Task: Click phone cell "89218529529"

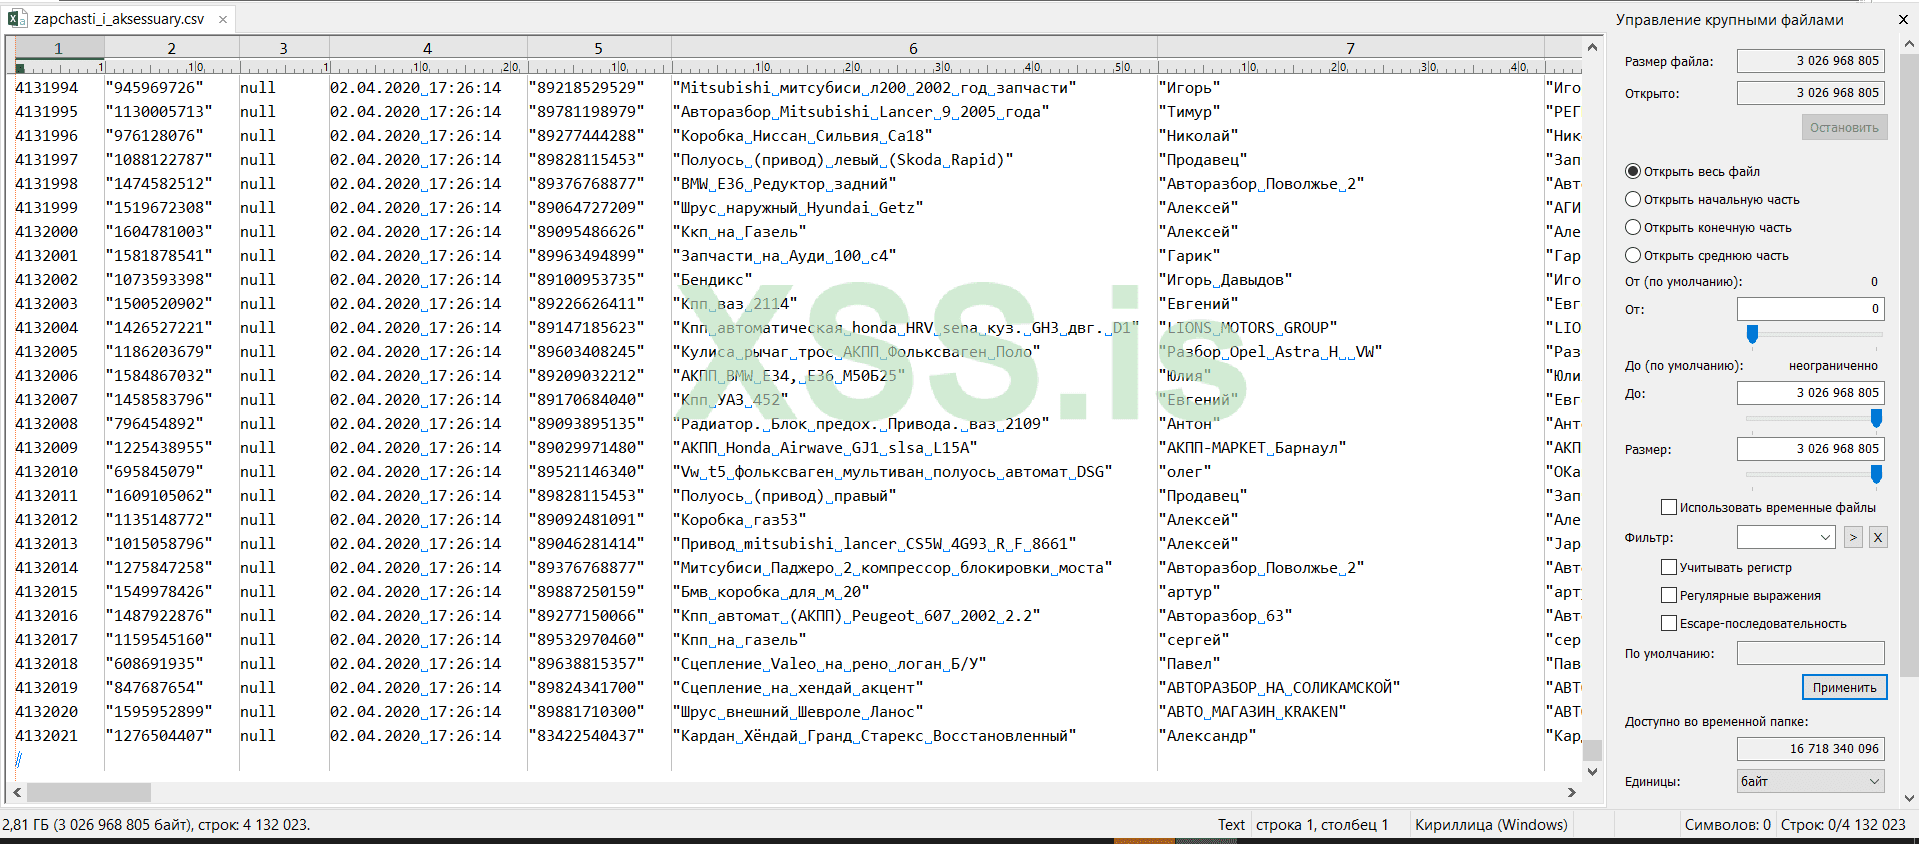Action: pyautogui.click(x=587, y=88)
